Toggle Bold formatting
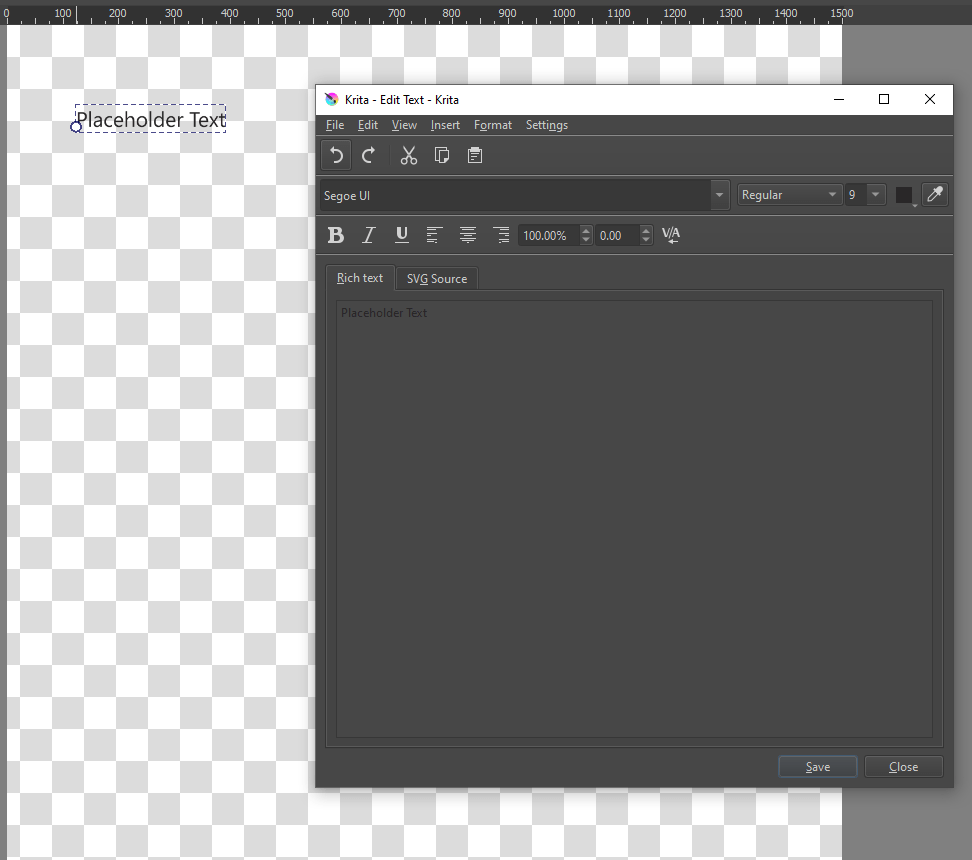Image resolution: width=972 pixels, height=860 pixels. (x=336, y=235)
